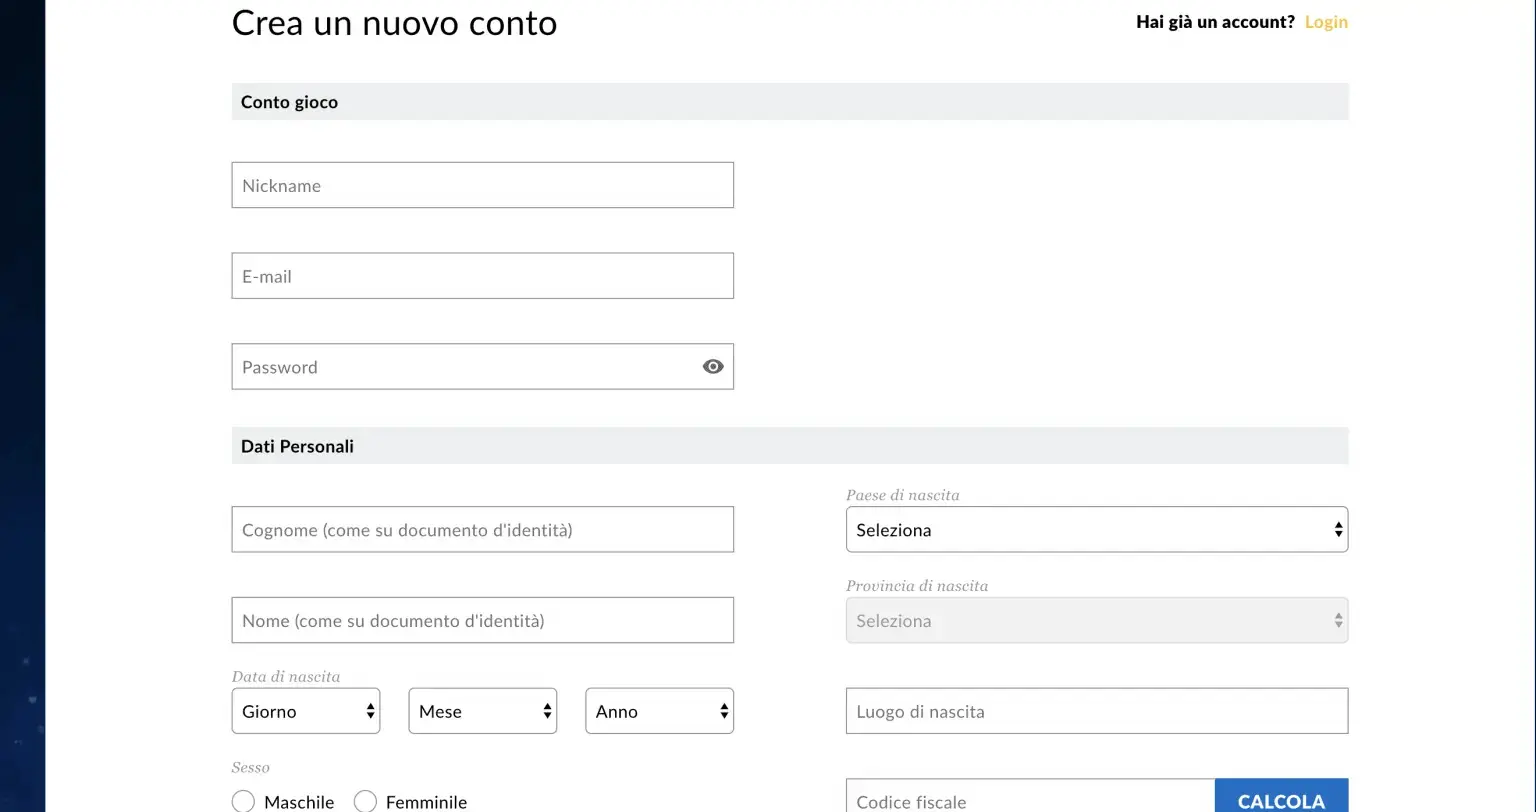This screenshot has width=1536, height=812.
Task: Click the Luogo di nascita field
Action: (x=1096, y=711)
